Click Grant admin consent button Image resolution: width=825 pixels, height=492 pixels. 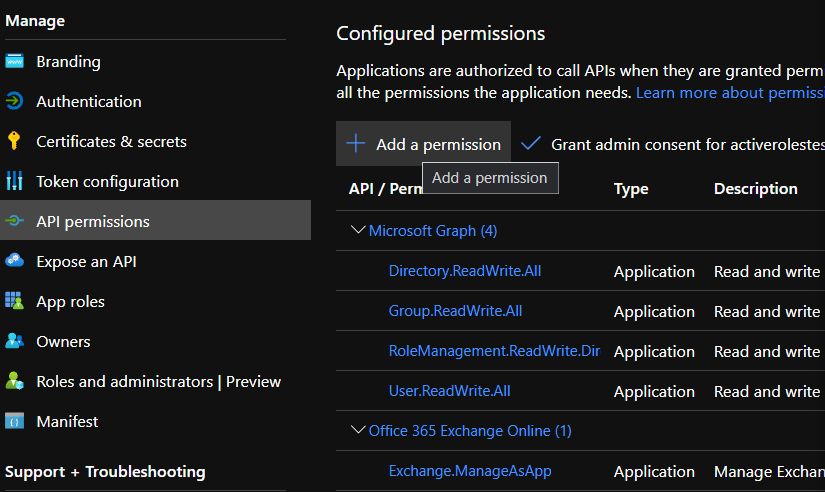coord(672,144)
